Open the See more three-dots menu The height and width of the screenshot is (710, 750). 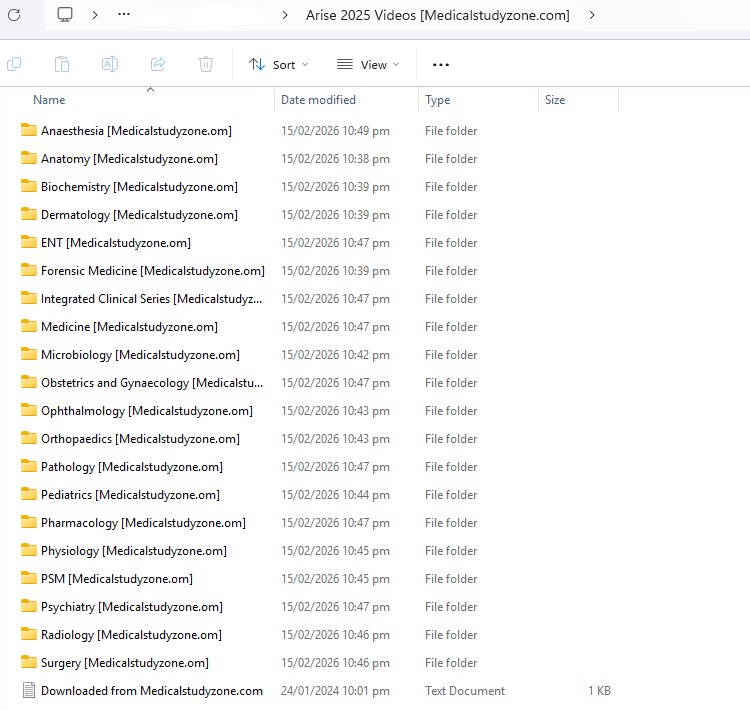click(x=441, y=64)
